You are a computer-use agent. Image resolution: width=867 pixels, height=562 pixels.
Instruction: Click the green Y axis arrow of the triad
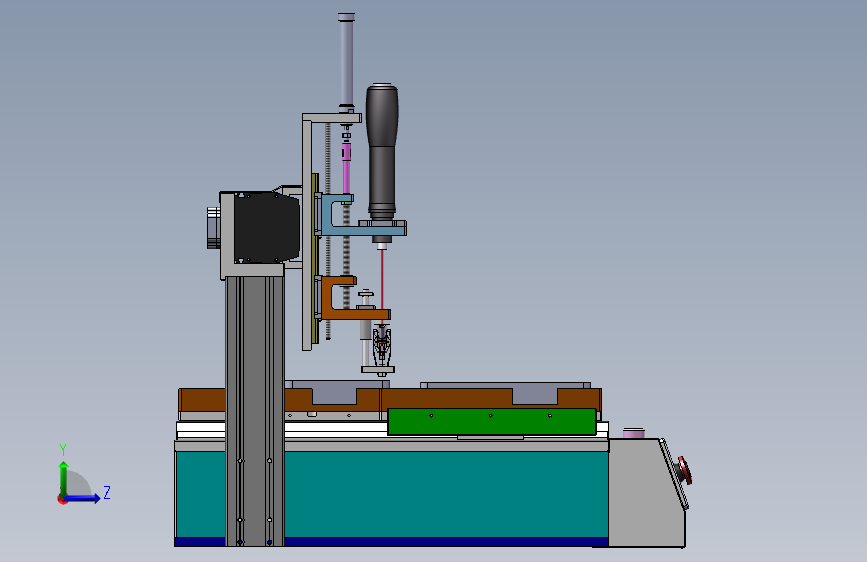pos(64,478)
